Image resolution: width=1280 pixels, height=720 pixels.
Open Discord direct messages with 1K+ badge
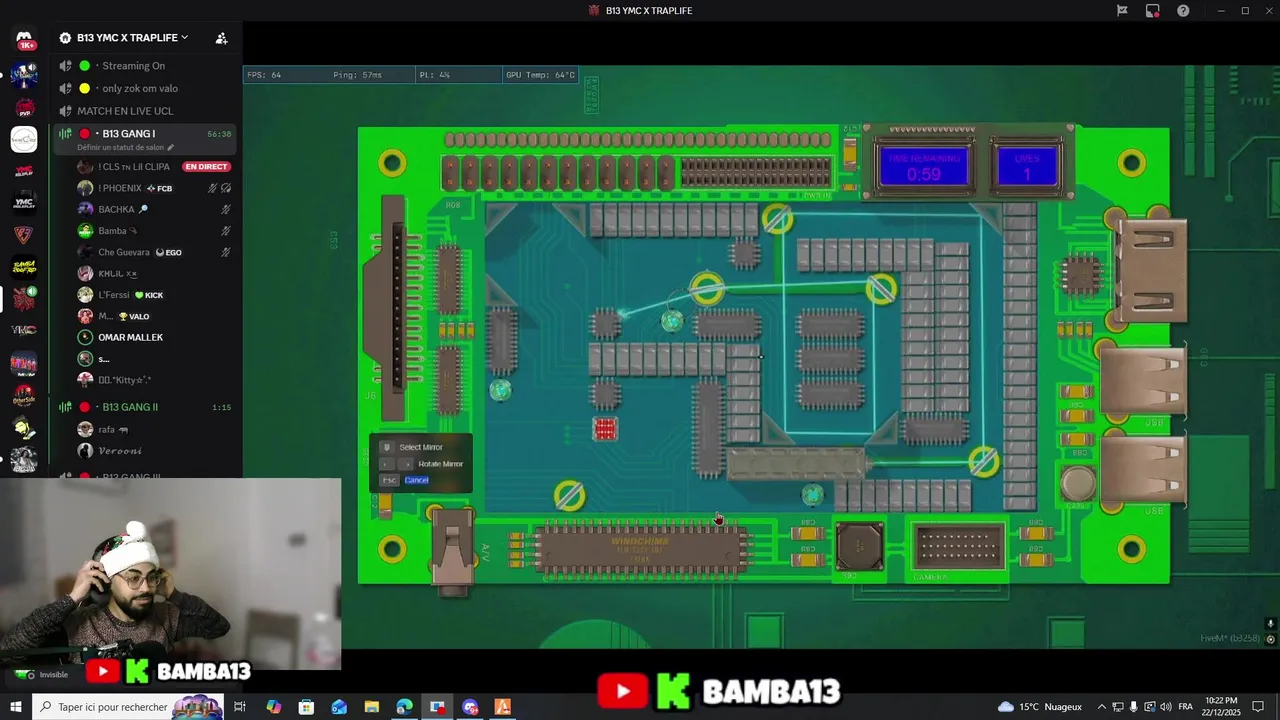pyautogui.click(x=24, y=39)
